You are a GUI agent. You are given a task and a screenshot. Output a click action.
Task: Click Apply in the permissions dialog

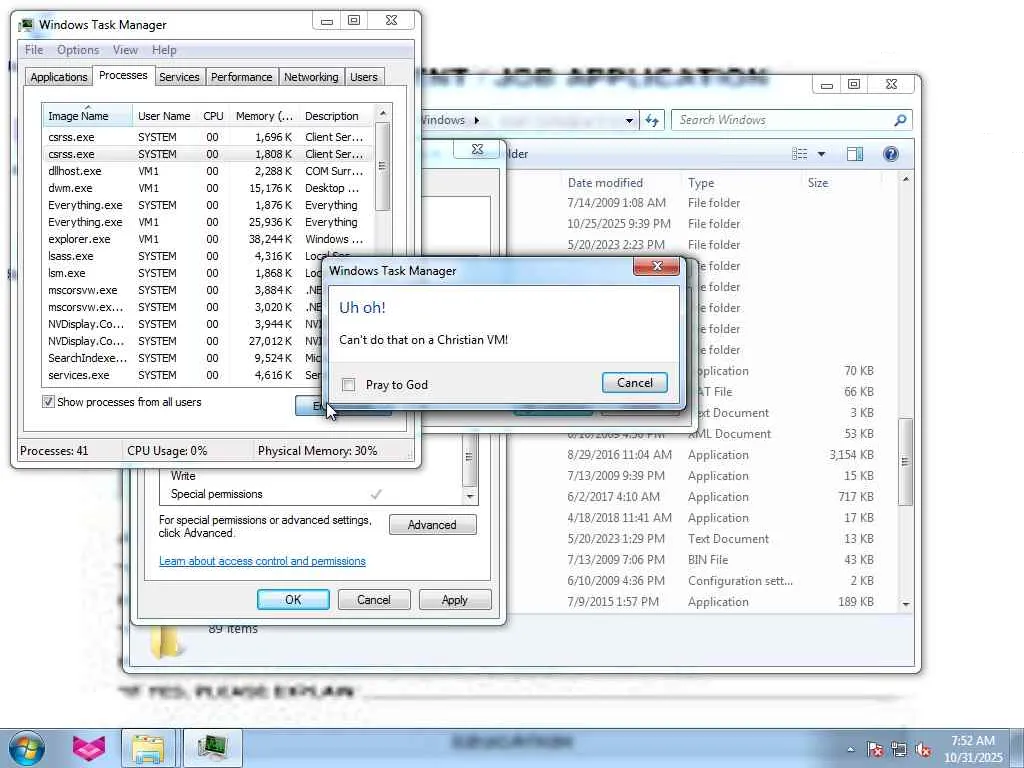pos(455,600)
